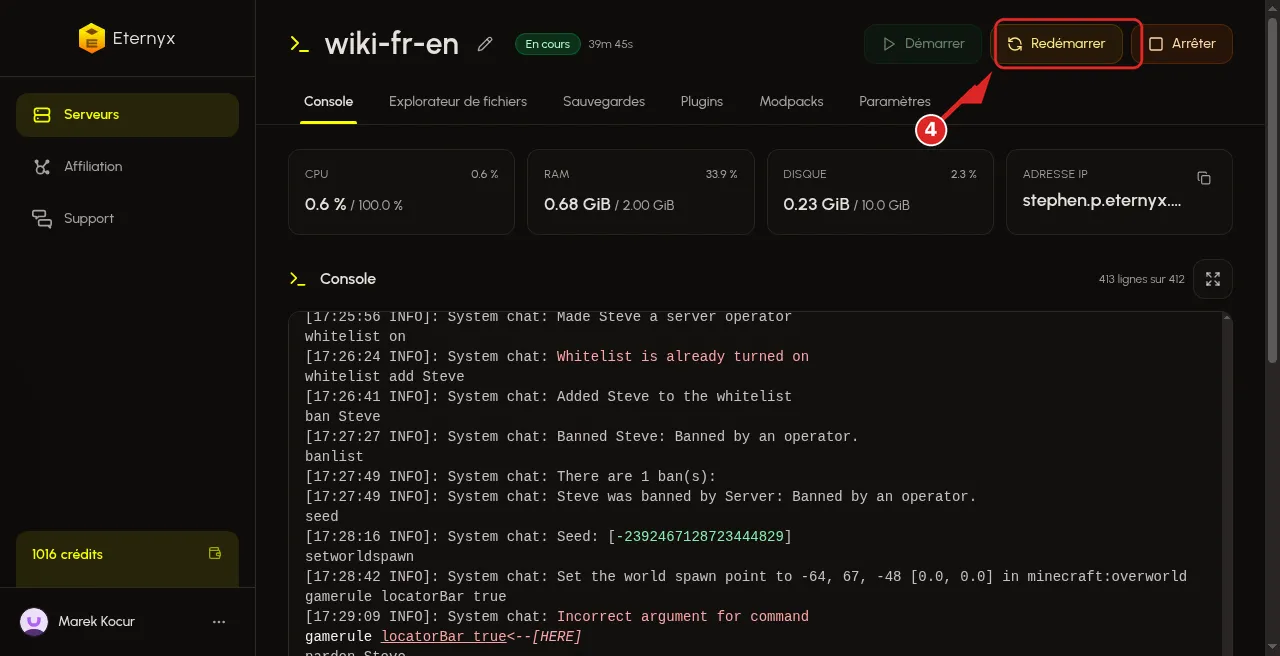Click the 39m 45s uptime text

coord(611,44)
